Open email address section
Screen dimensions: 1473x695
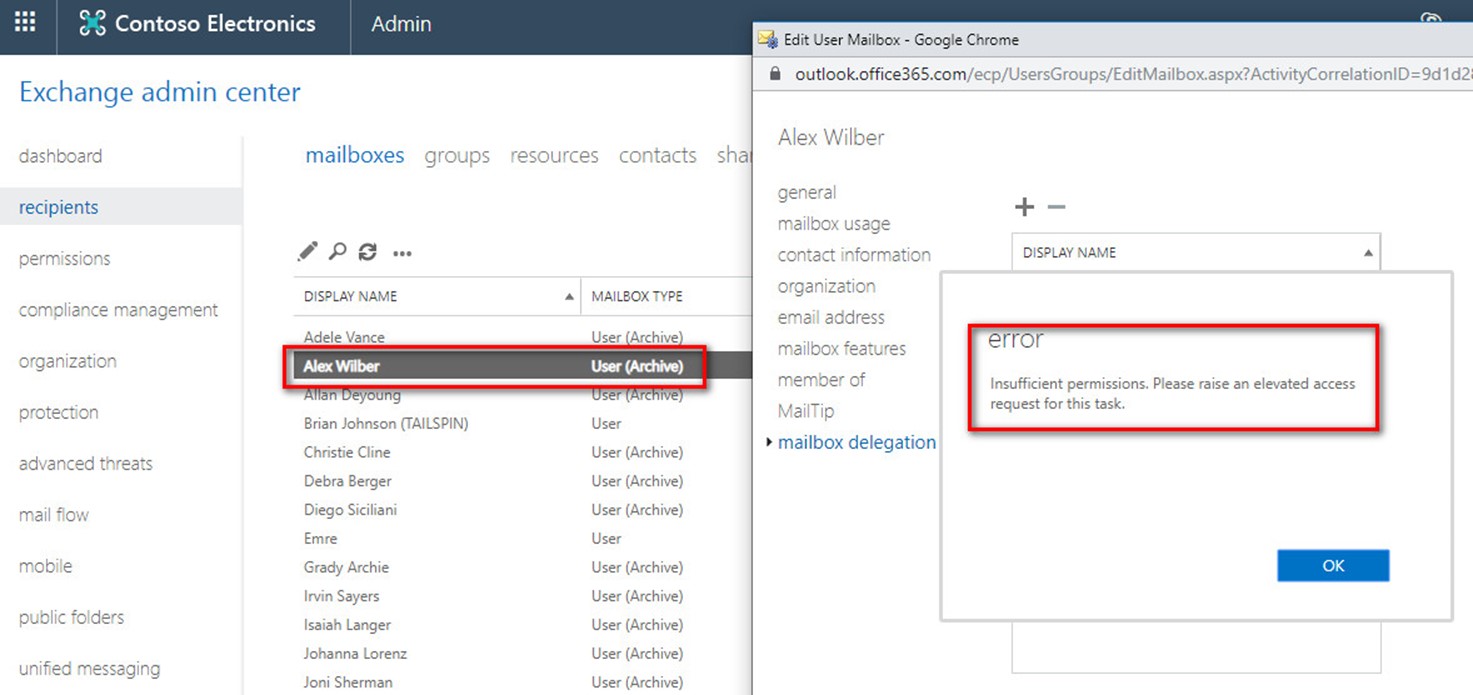point(831,317)
